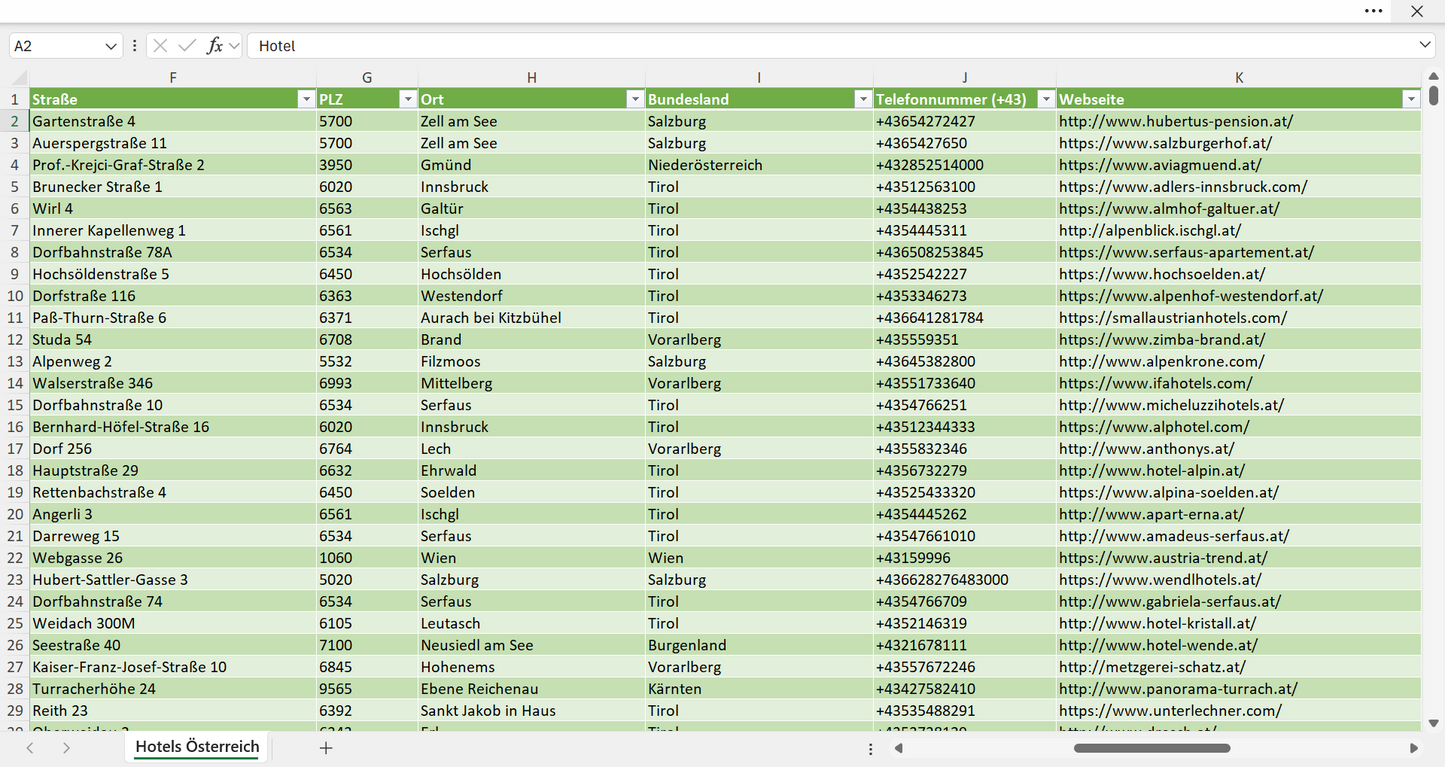Click the select-all corner triangle
Image resolution: width=1445 pixels, height=767 pixels.
pos(19,78)
